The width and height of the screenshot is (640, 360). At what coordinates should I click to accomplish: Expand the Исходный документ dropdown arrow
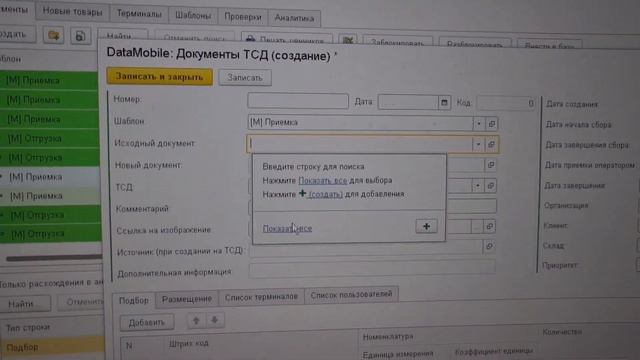point(478,144)
